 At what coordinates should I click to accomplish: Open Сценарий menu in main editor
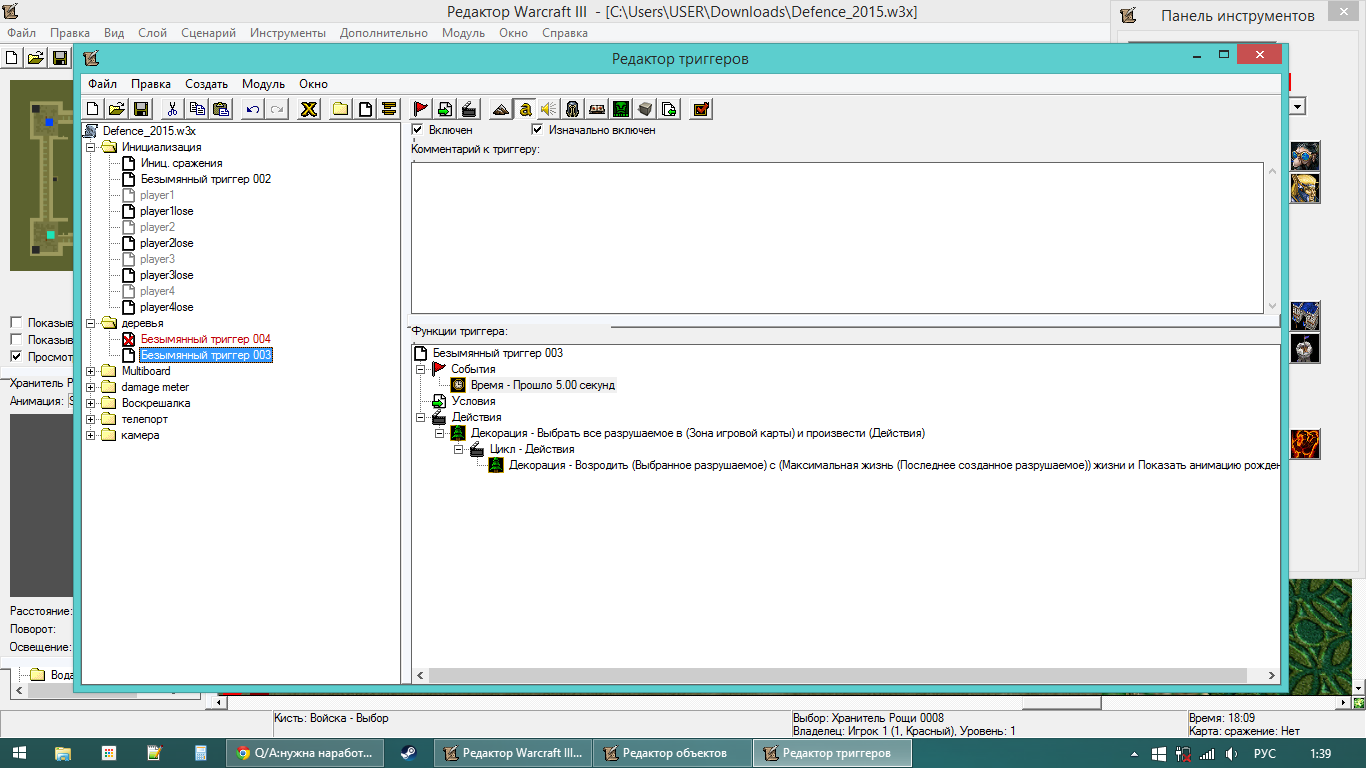point(209,33)
